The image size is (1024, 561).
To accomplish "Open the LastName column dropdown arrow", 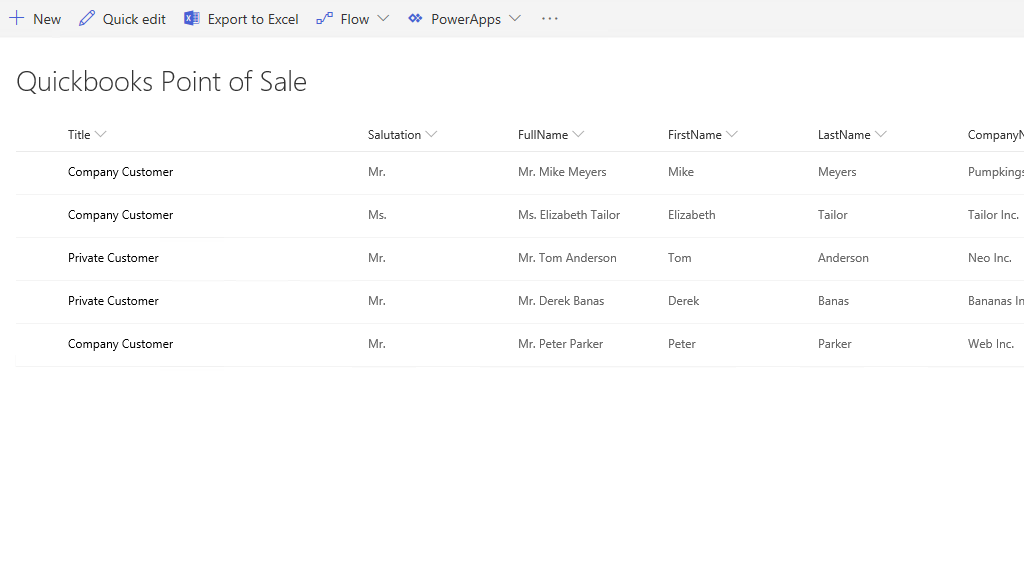I will 880,134.
